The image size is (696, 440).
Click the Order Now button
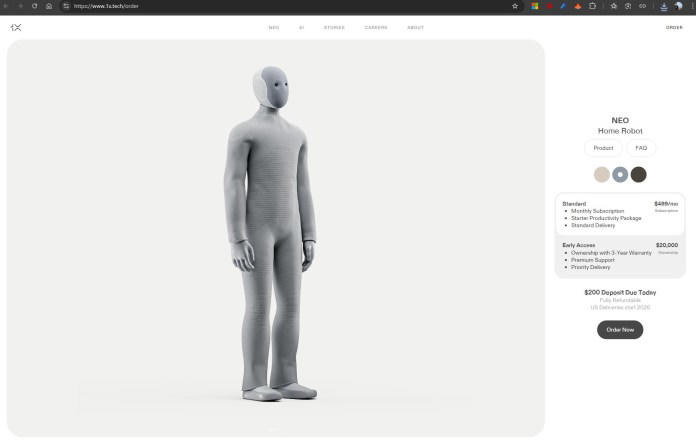[x=620, y=330]
